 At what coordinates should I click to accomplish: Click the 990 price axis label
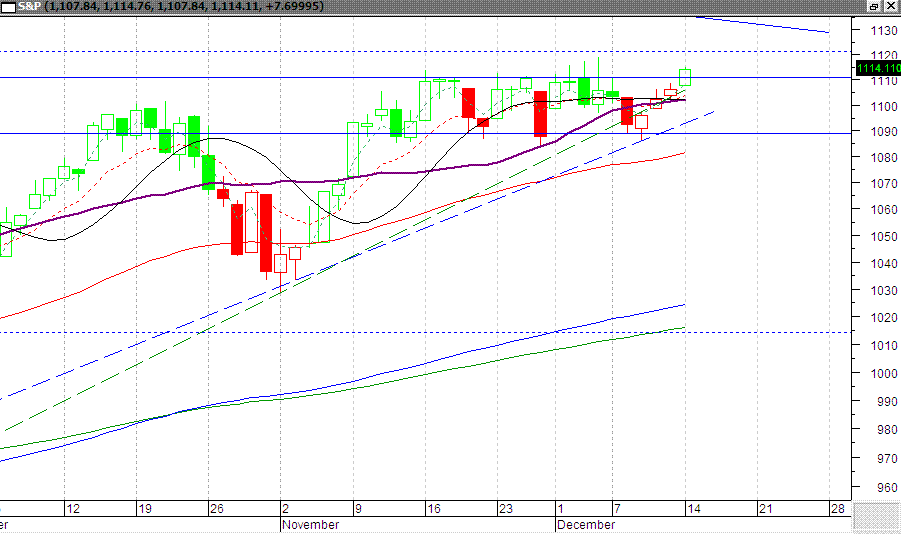(x=887, y=402)
